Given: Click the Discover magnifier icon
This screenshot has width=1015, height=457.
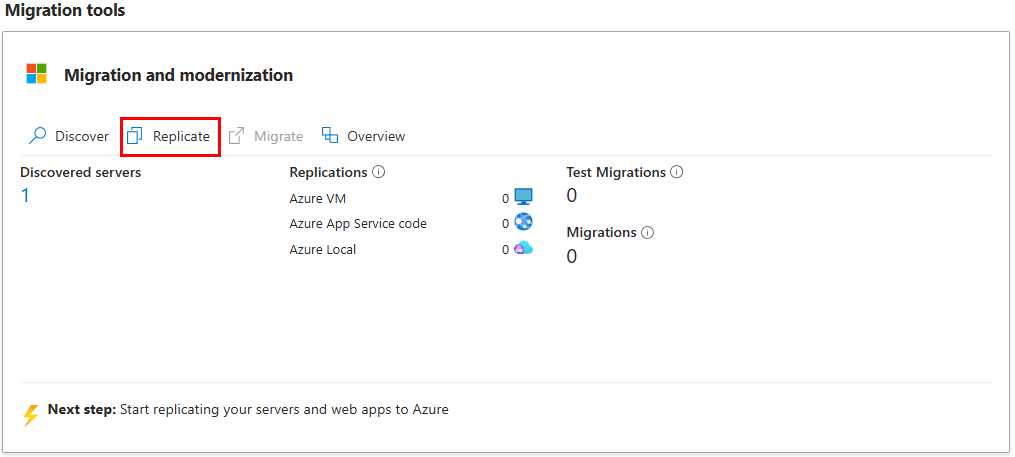Looking at the screenshot, I should point(38,136).
